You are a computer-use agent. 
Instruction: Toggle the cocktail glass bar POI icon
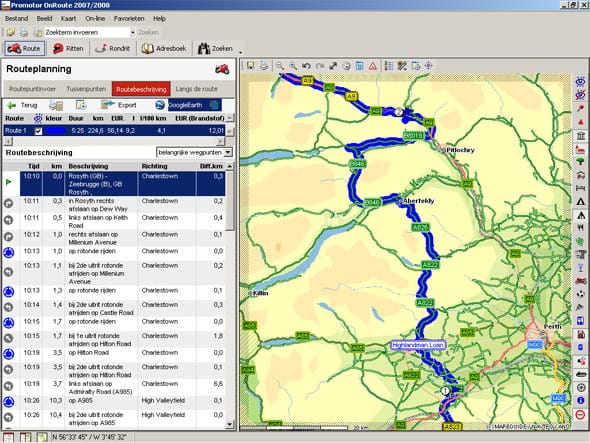[581, 268]
